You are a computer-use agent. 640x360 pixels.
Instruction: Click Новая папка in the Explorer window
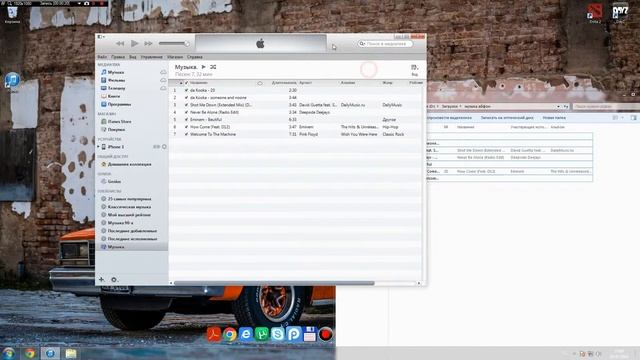[x=554, y=118]
